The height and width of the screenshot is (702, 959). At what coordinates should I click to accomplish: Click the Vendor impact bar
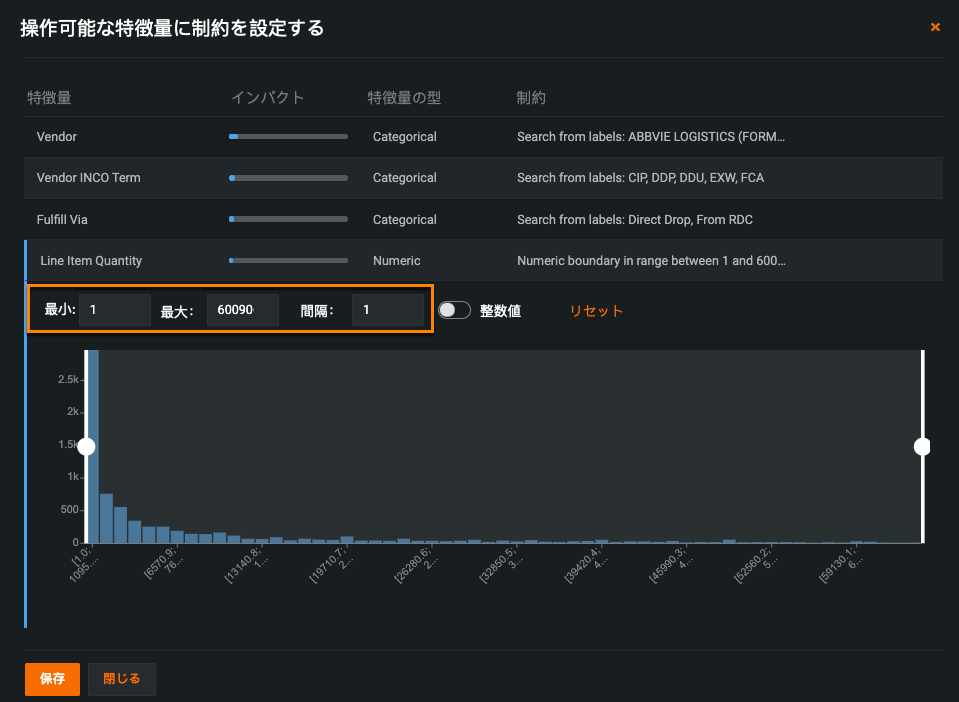(x=288, y=136)
